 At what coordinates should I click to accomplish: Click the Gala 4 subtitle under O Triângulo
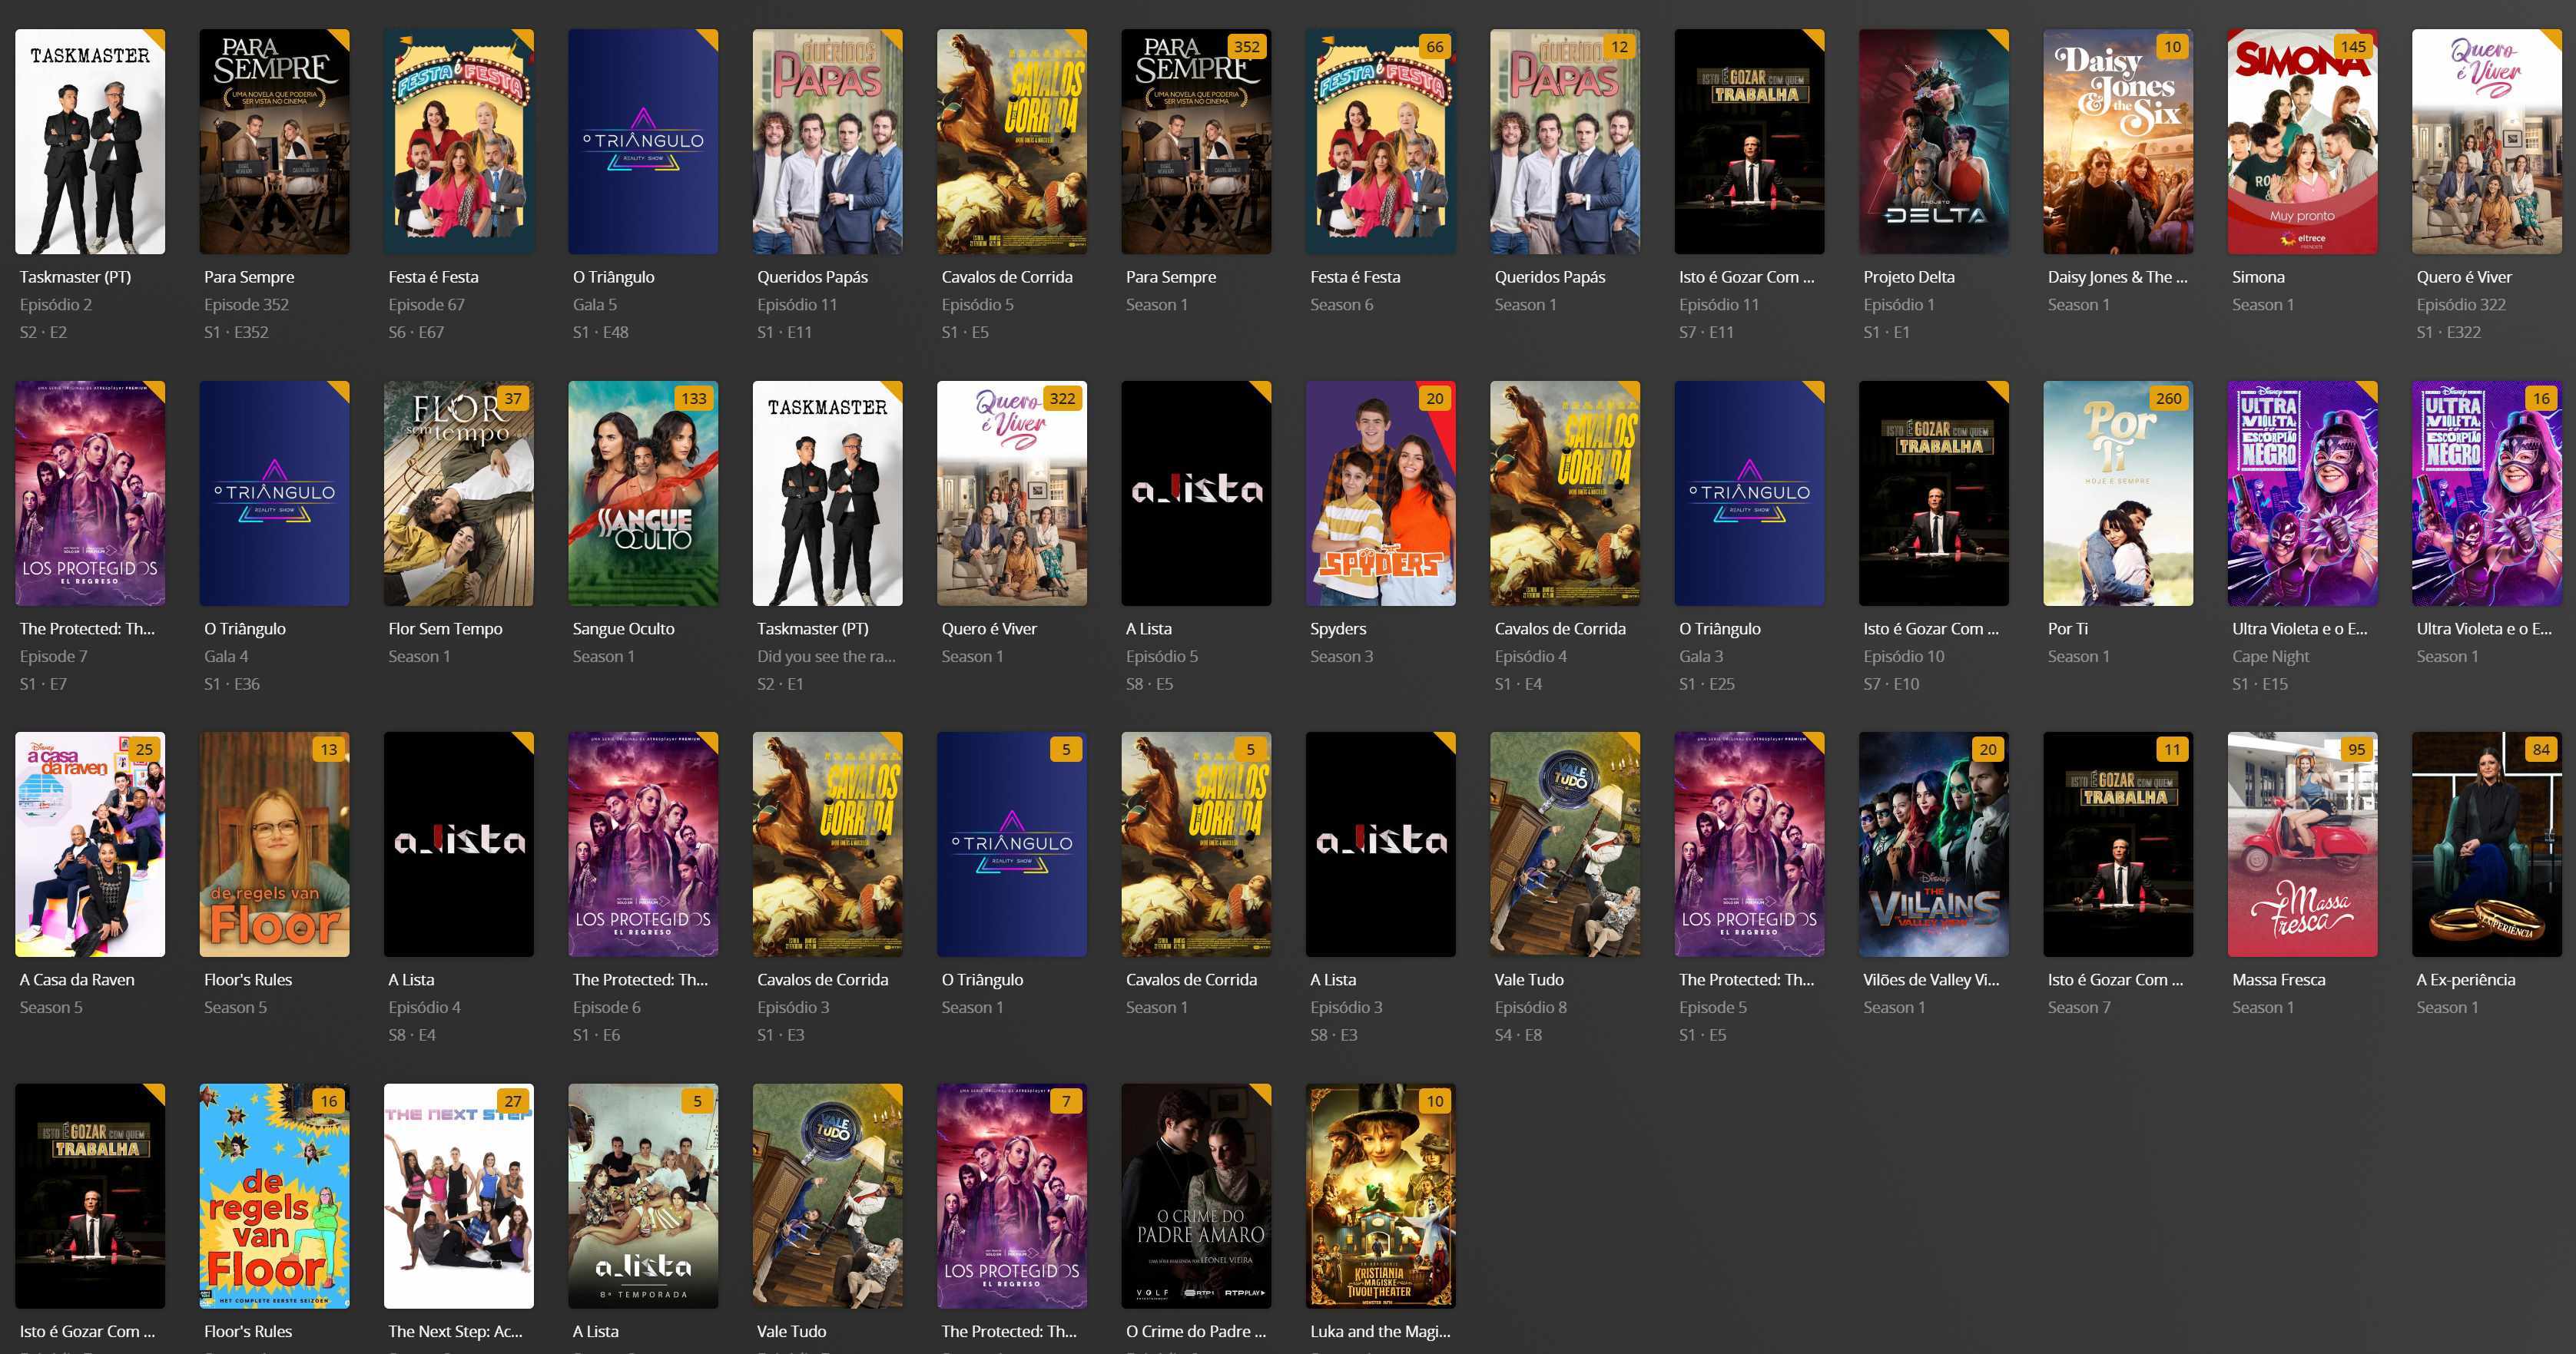coord(226,656)
